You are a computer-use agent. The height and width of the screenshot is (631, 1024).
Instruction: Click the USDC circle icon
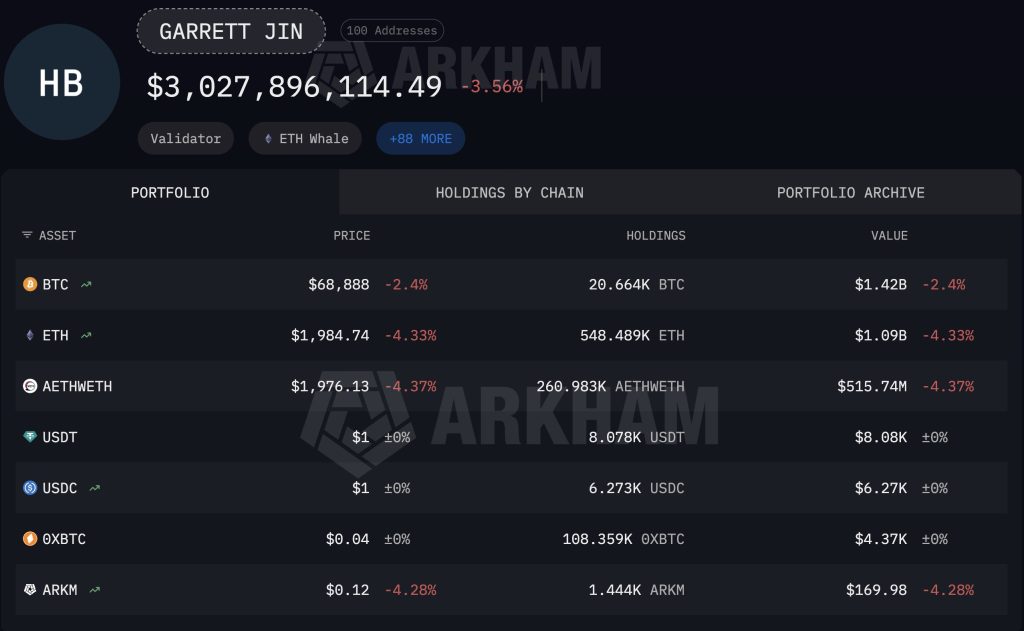pyautogui.click(x=28, y=488)
